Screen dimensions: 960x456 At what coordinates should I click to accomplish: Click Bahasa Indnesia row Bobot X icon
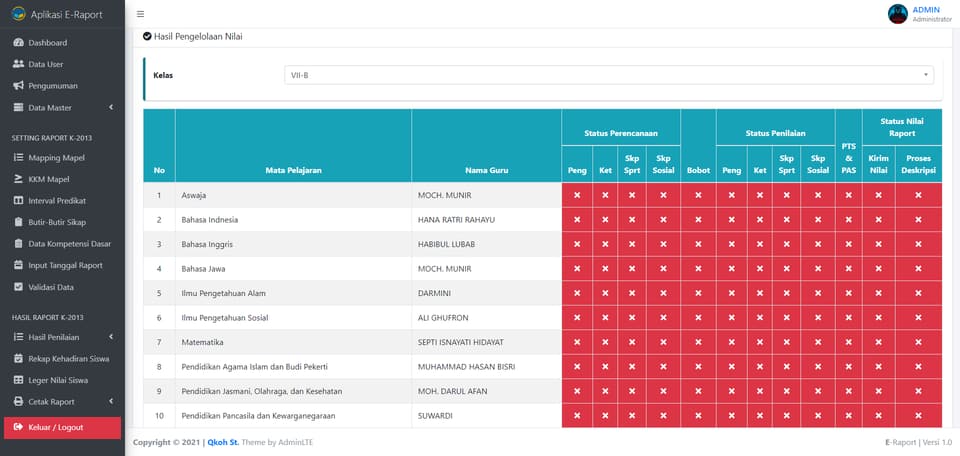(698, 220)
